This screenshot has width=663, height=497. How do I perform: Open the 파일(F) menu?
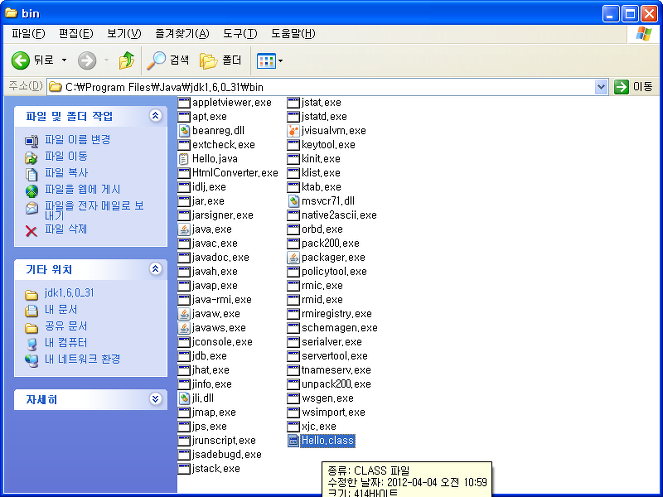(28, 33)
